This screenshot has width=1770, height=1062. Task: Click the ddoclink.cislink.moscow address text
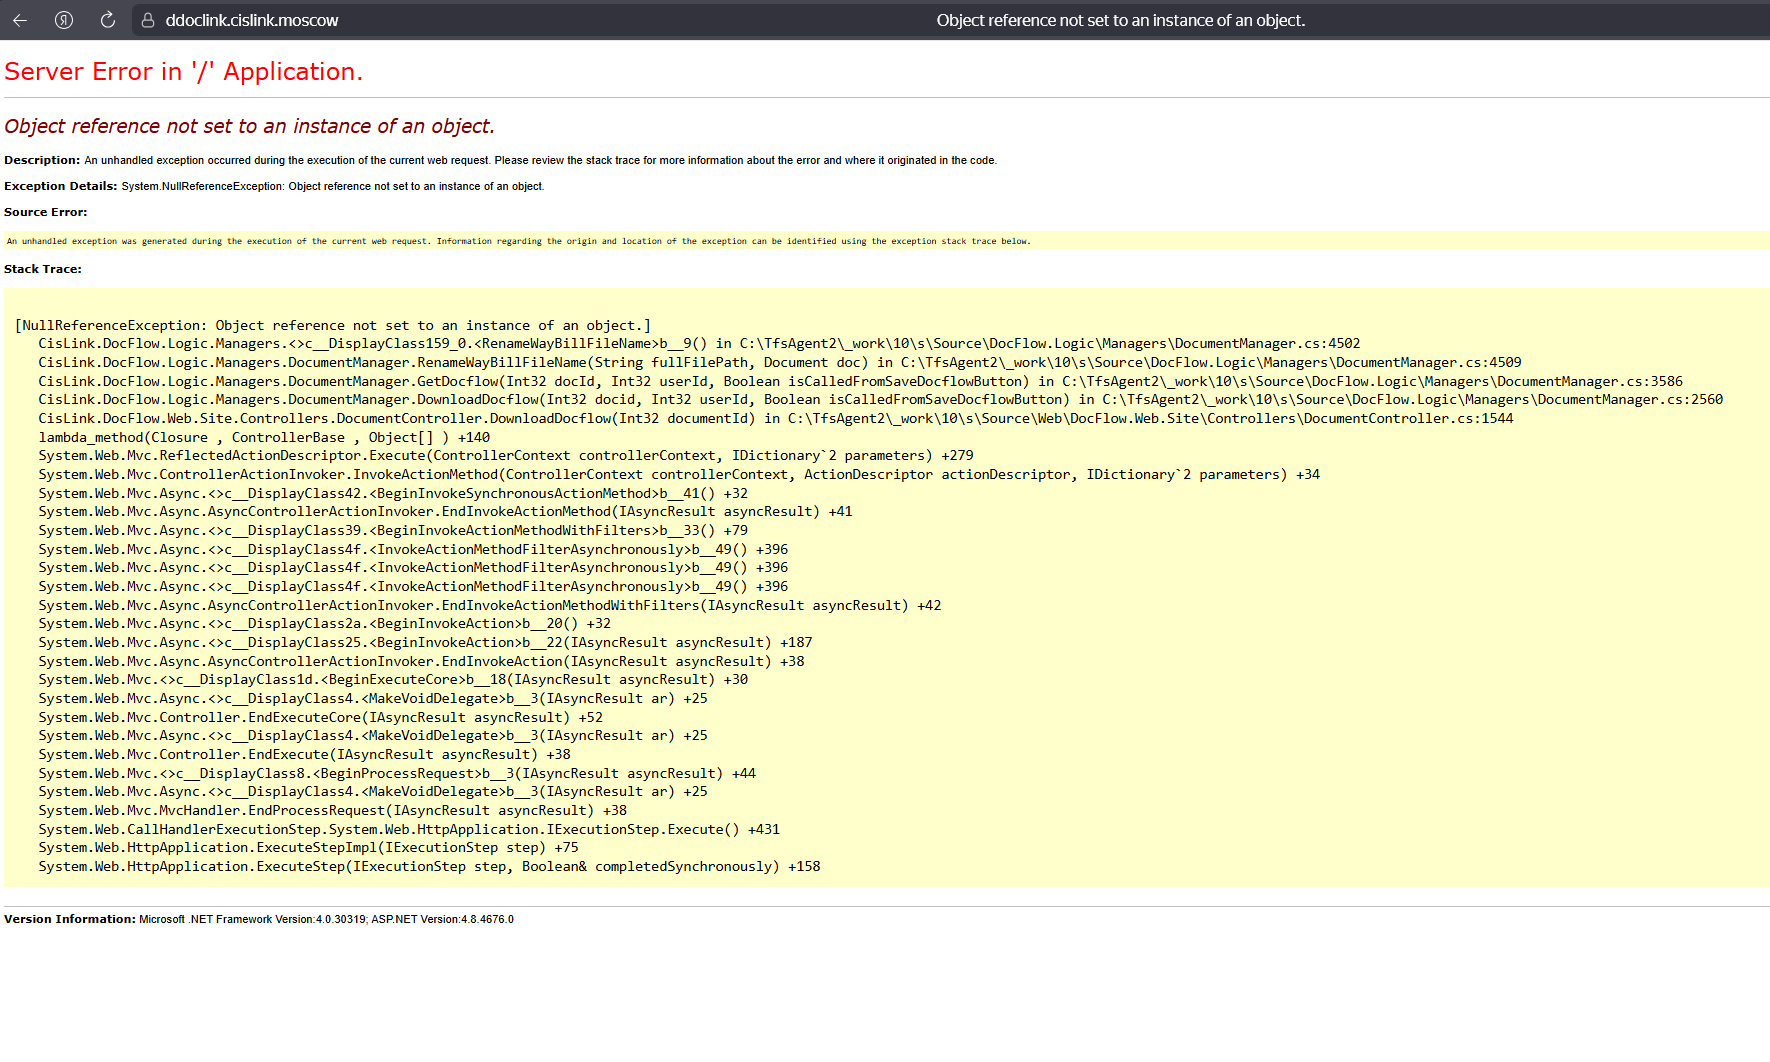252,20
